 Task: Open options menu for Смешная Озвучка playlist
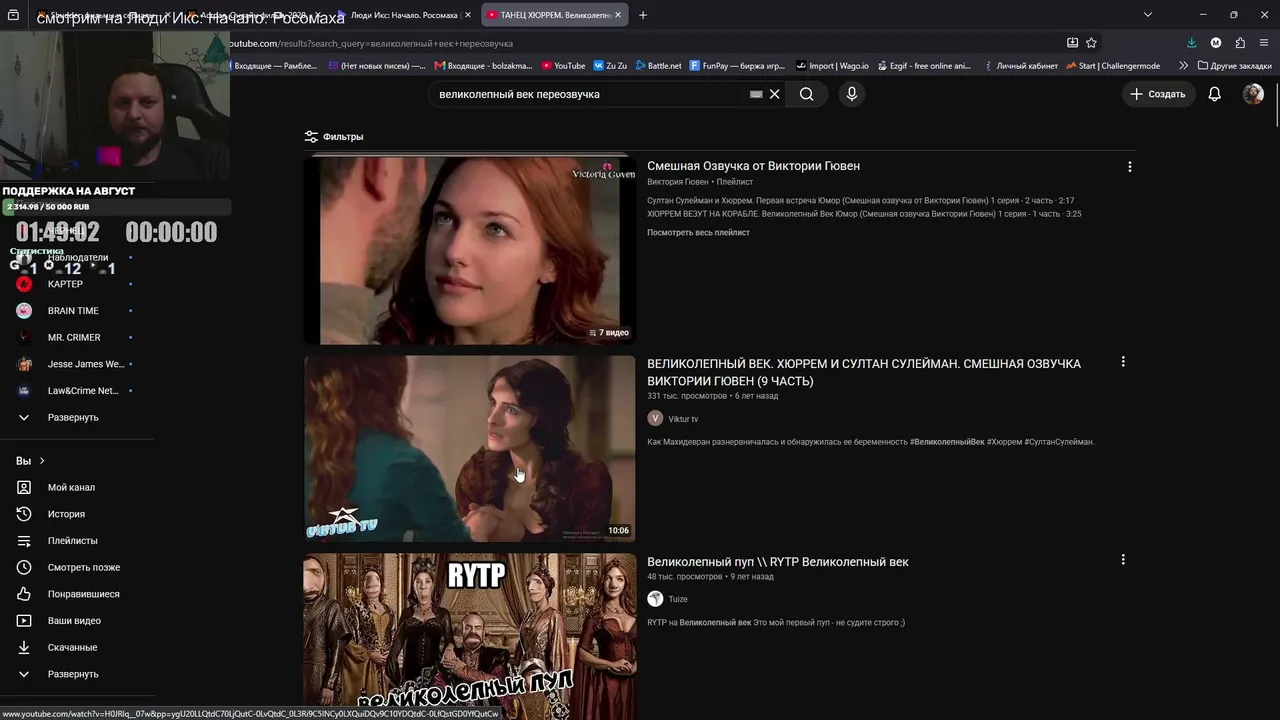point(1130,167)
